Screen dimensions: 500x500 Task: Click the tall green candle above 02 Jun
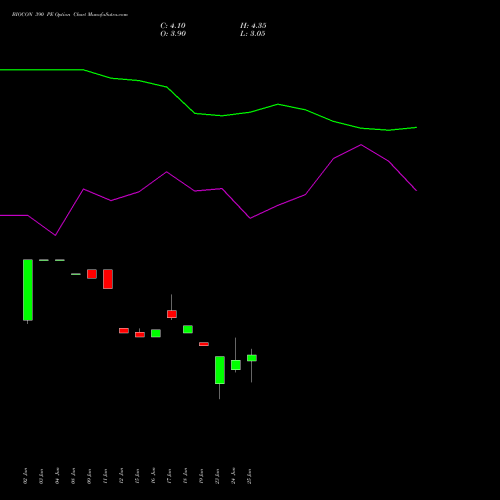pos(28,290)
